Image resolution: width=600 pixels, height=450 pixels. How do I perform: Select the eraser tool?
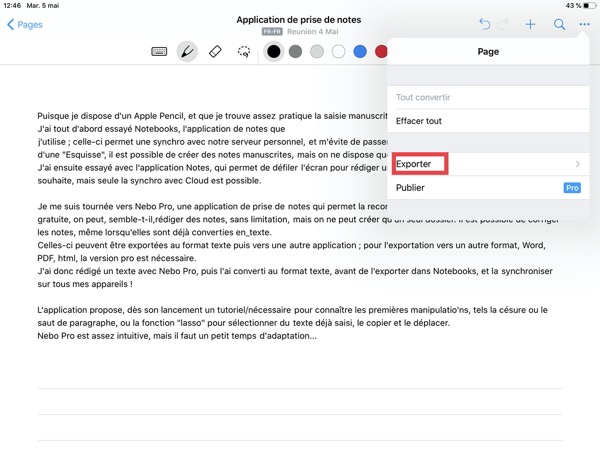click(x=214, y=51)
